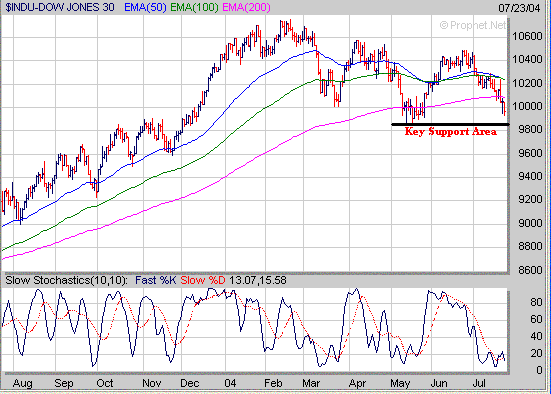Select the EMA(50) legend label
The width and height of the screenshot is (551, 394).
[145, 7]
